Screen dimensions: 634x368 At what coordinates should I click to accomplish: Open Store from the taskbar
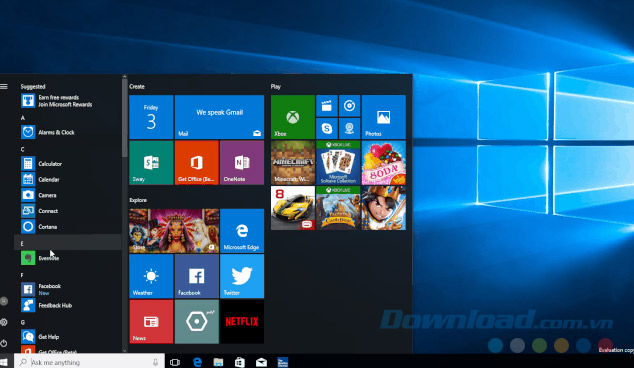[240, 362]
